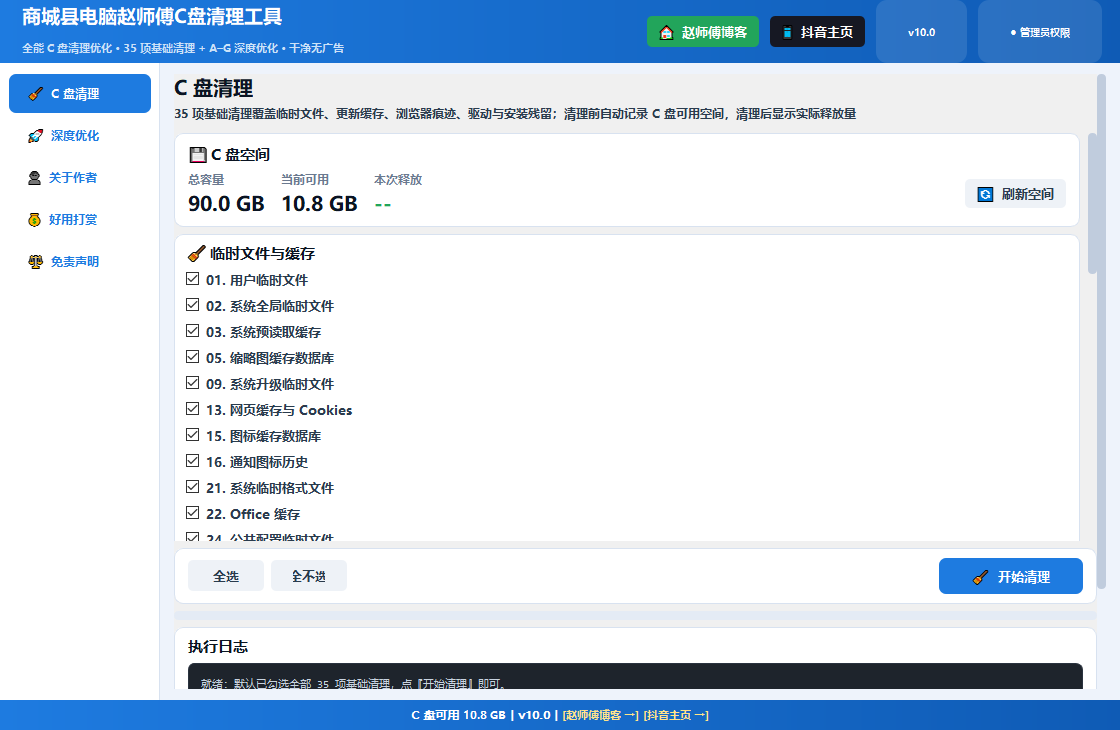Click the house icon on 赵师傅博客 button
The image size is (1120, 730).
(x=666, y=32)
